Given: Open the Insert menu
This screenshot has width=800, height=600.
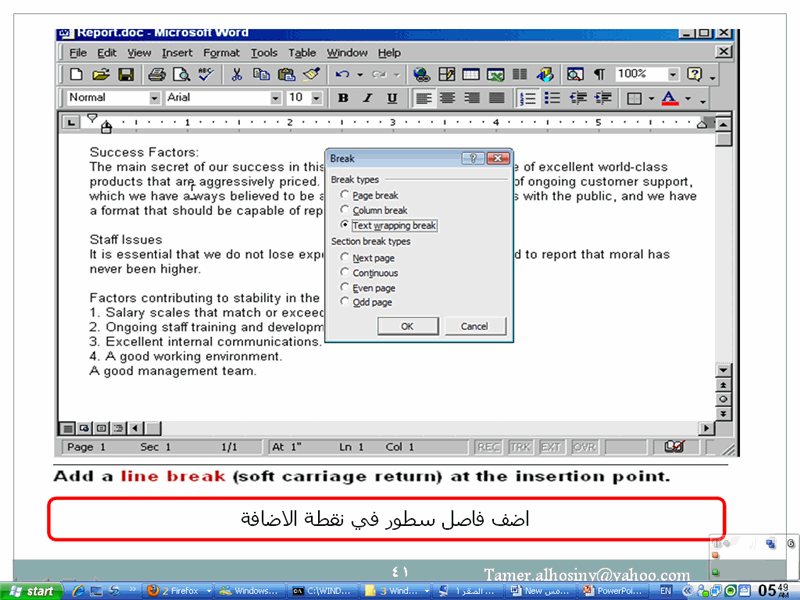Looking at the screenshot, I should pos(177,53).
